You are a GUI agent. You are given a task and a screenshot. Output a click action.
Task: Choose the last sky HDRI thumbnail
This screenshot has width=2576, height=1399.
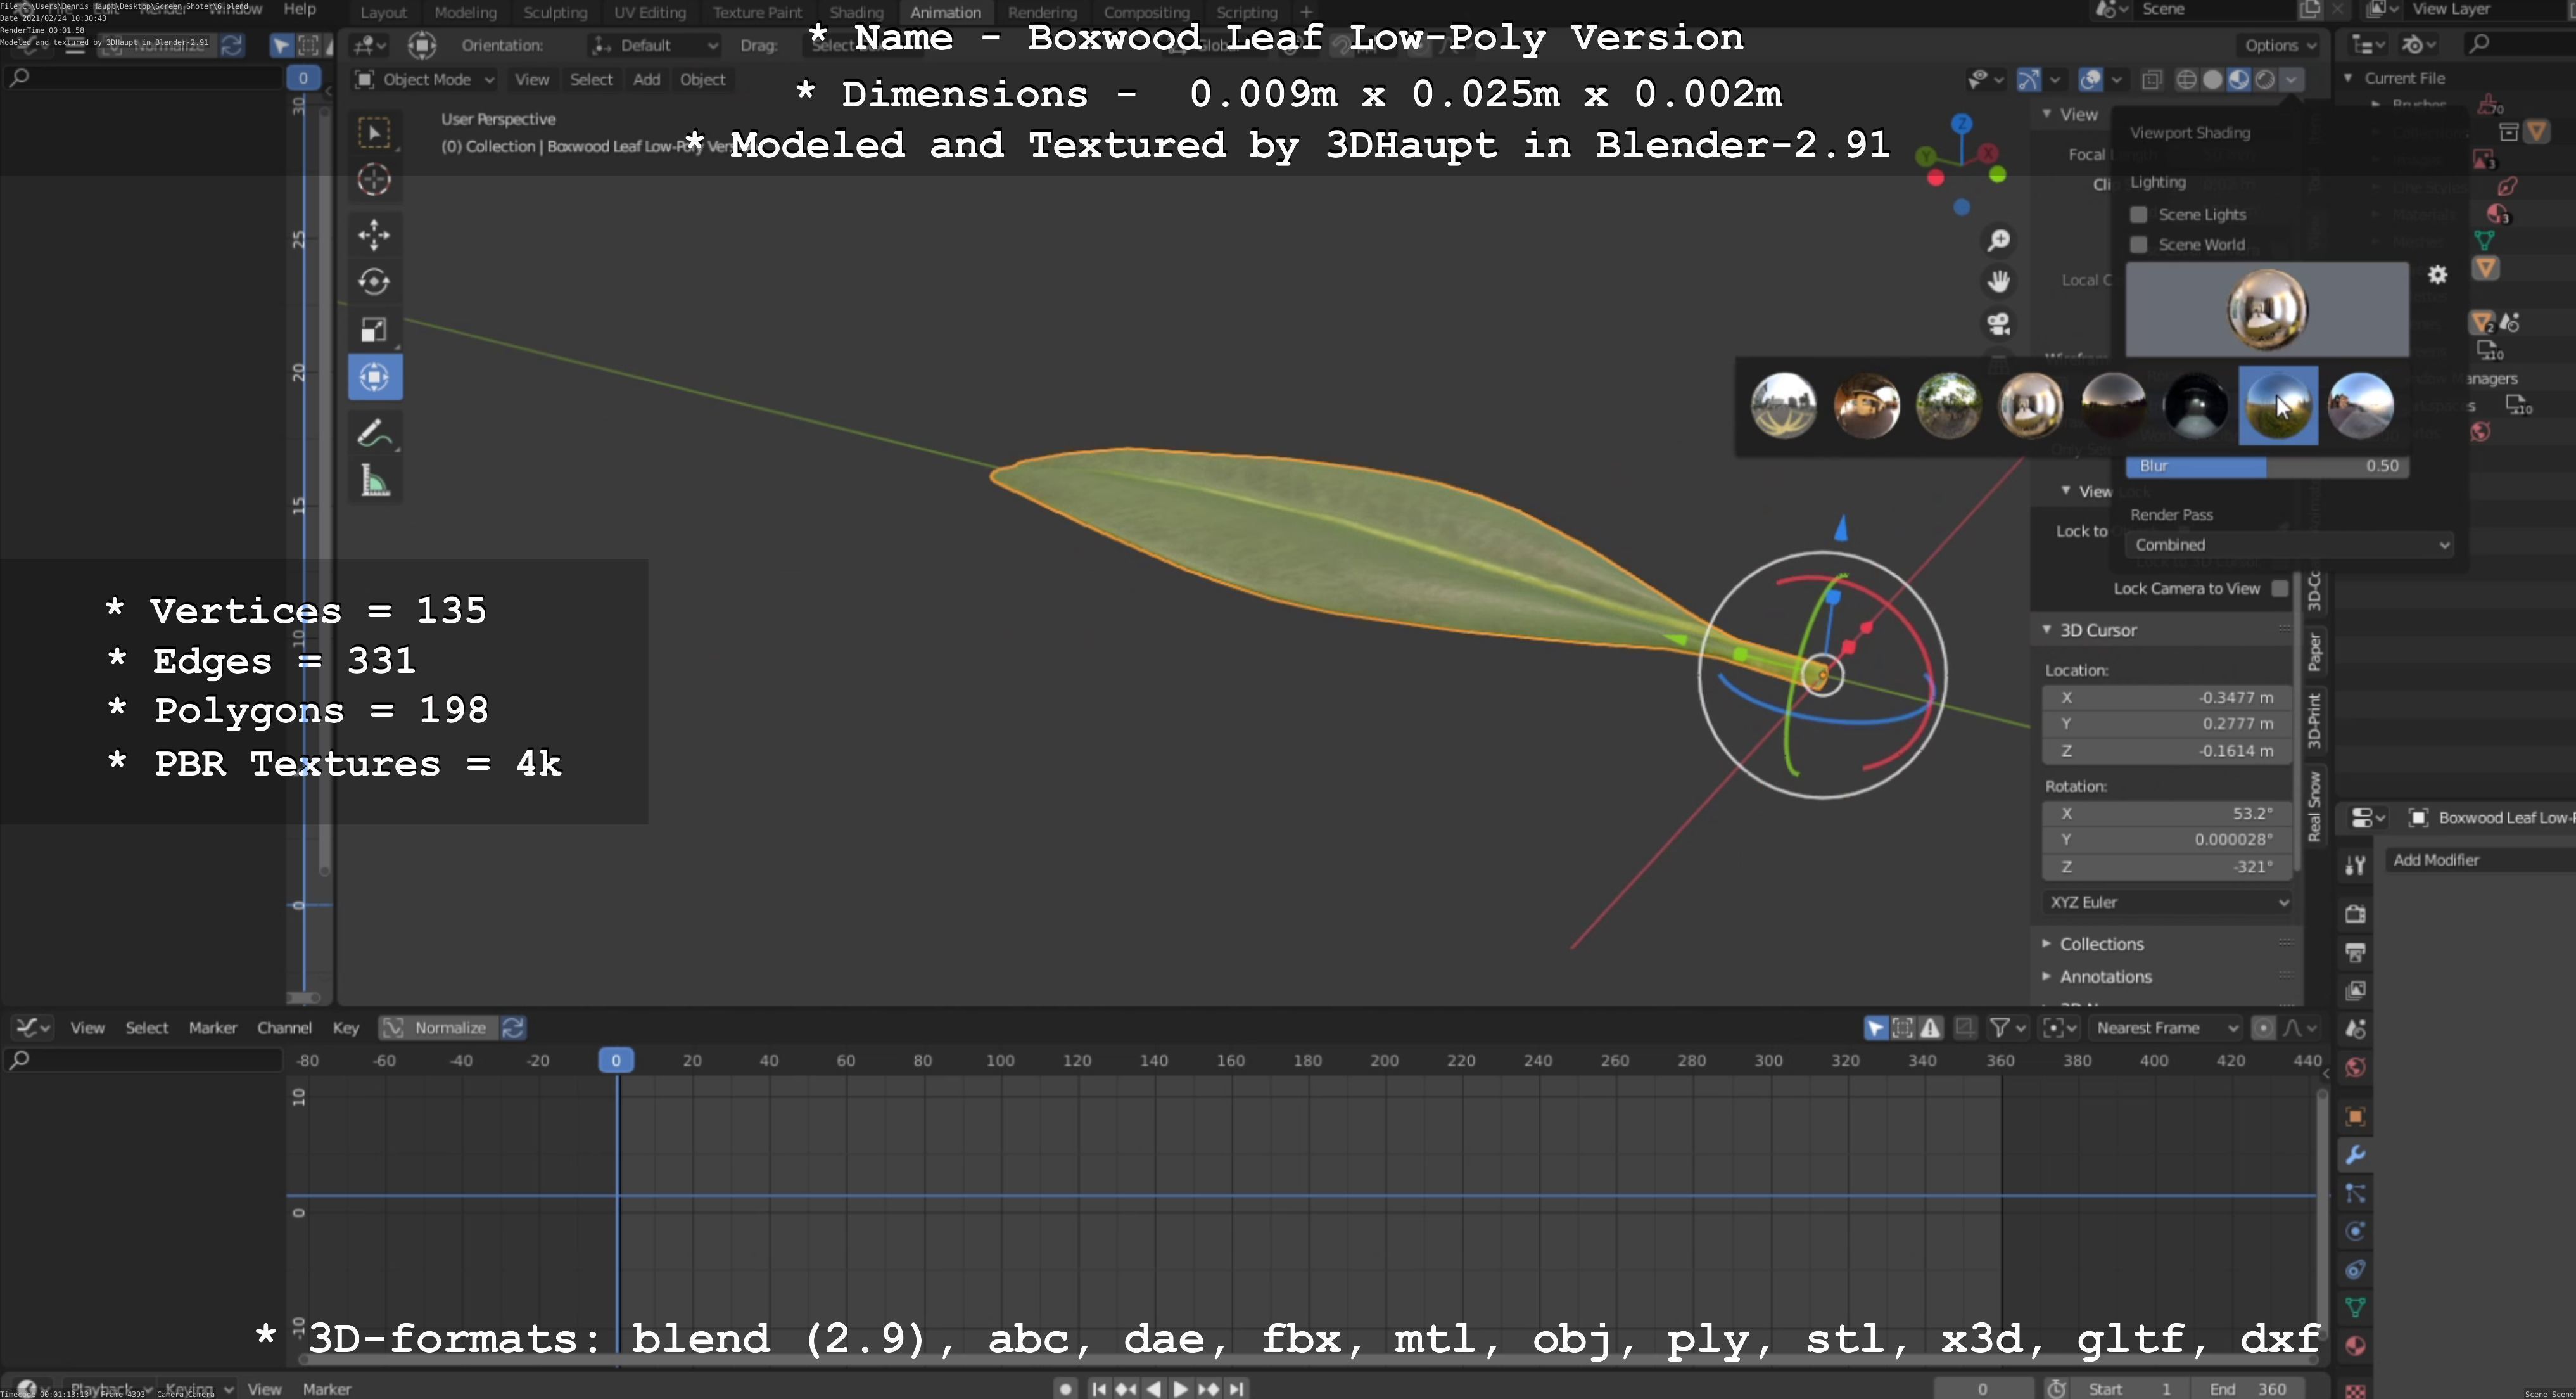pyautogui.click(x=2360, y=406)
